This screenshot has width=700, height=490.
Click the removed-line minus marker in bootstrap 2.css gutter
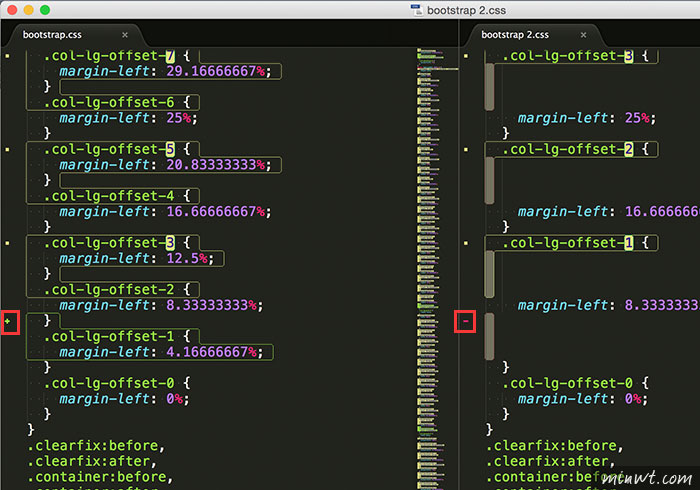tap(466, 321)
